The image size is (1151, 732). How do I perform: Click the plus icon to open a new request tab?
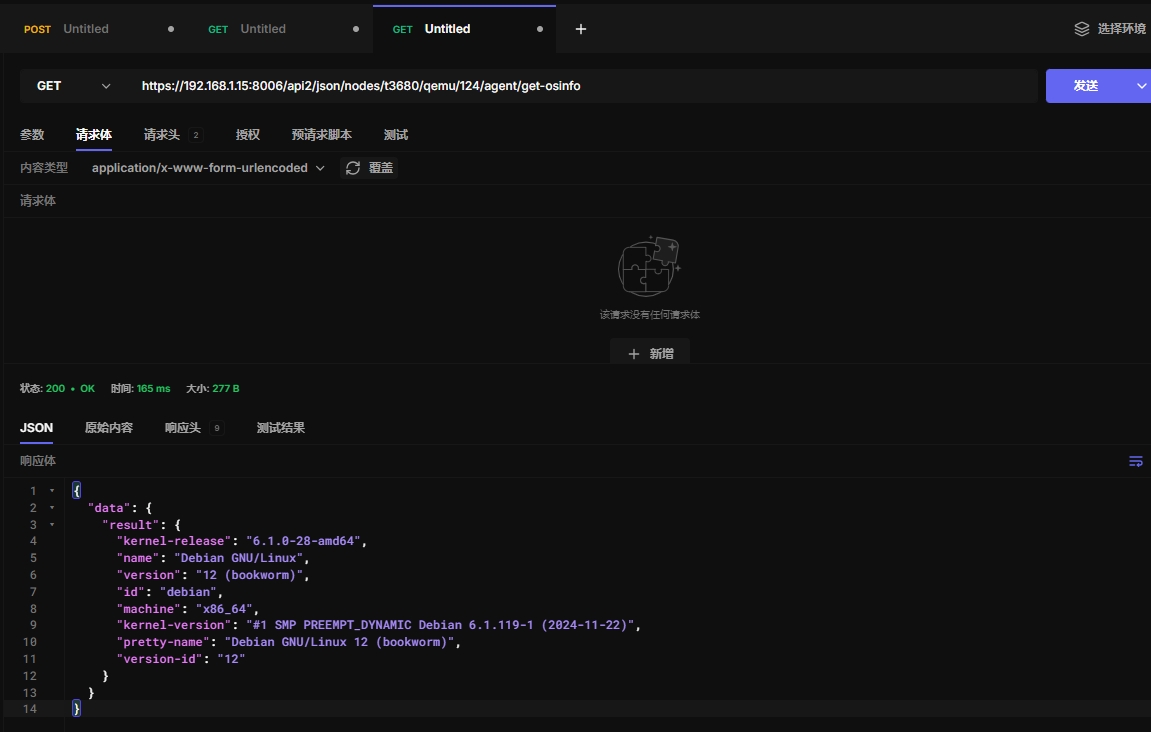tap(581, 29)
